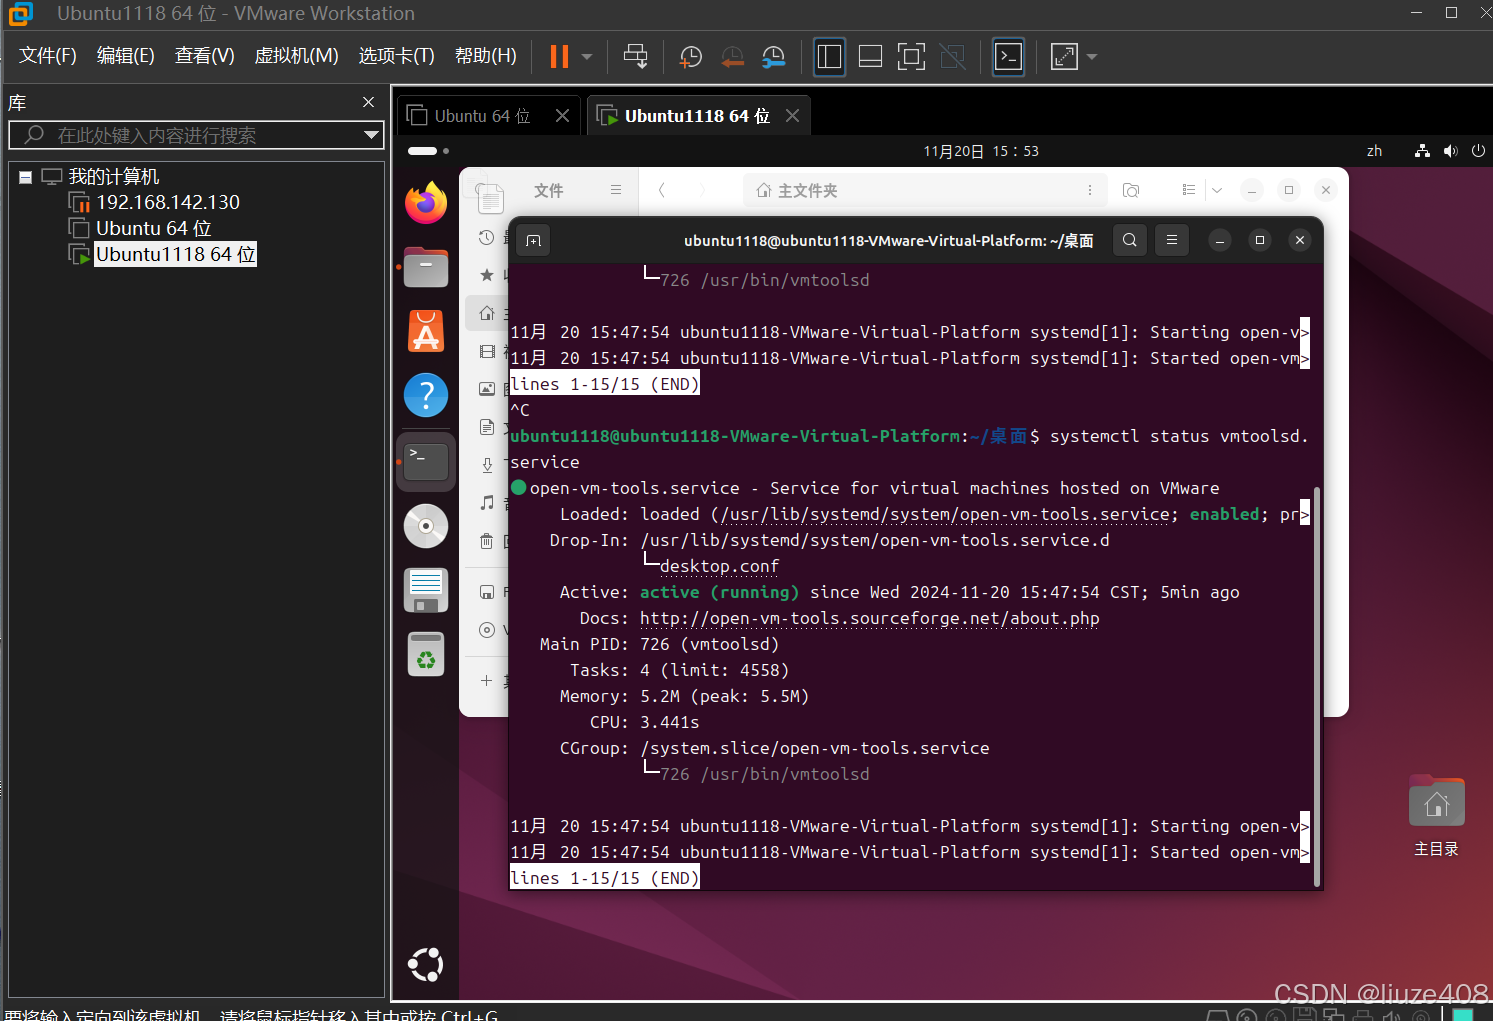
Task: Pause the virtual machine with the orange button
Action: (559, 56)
